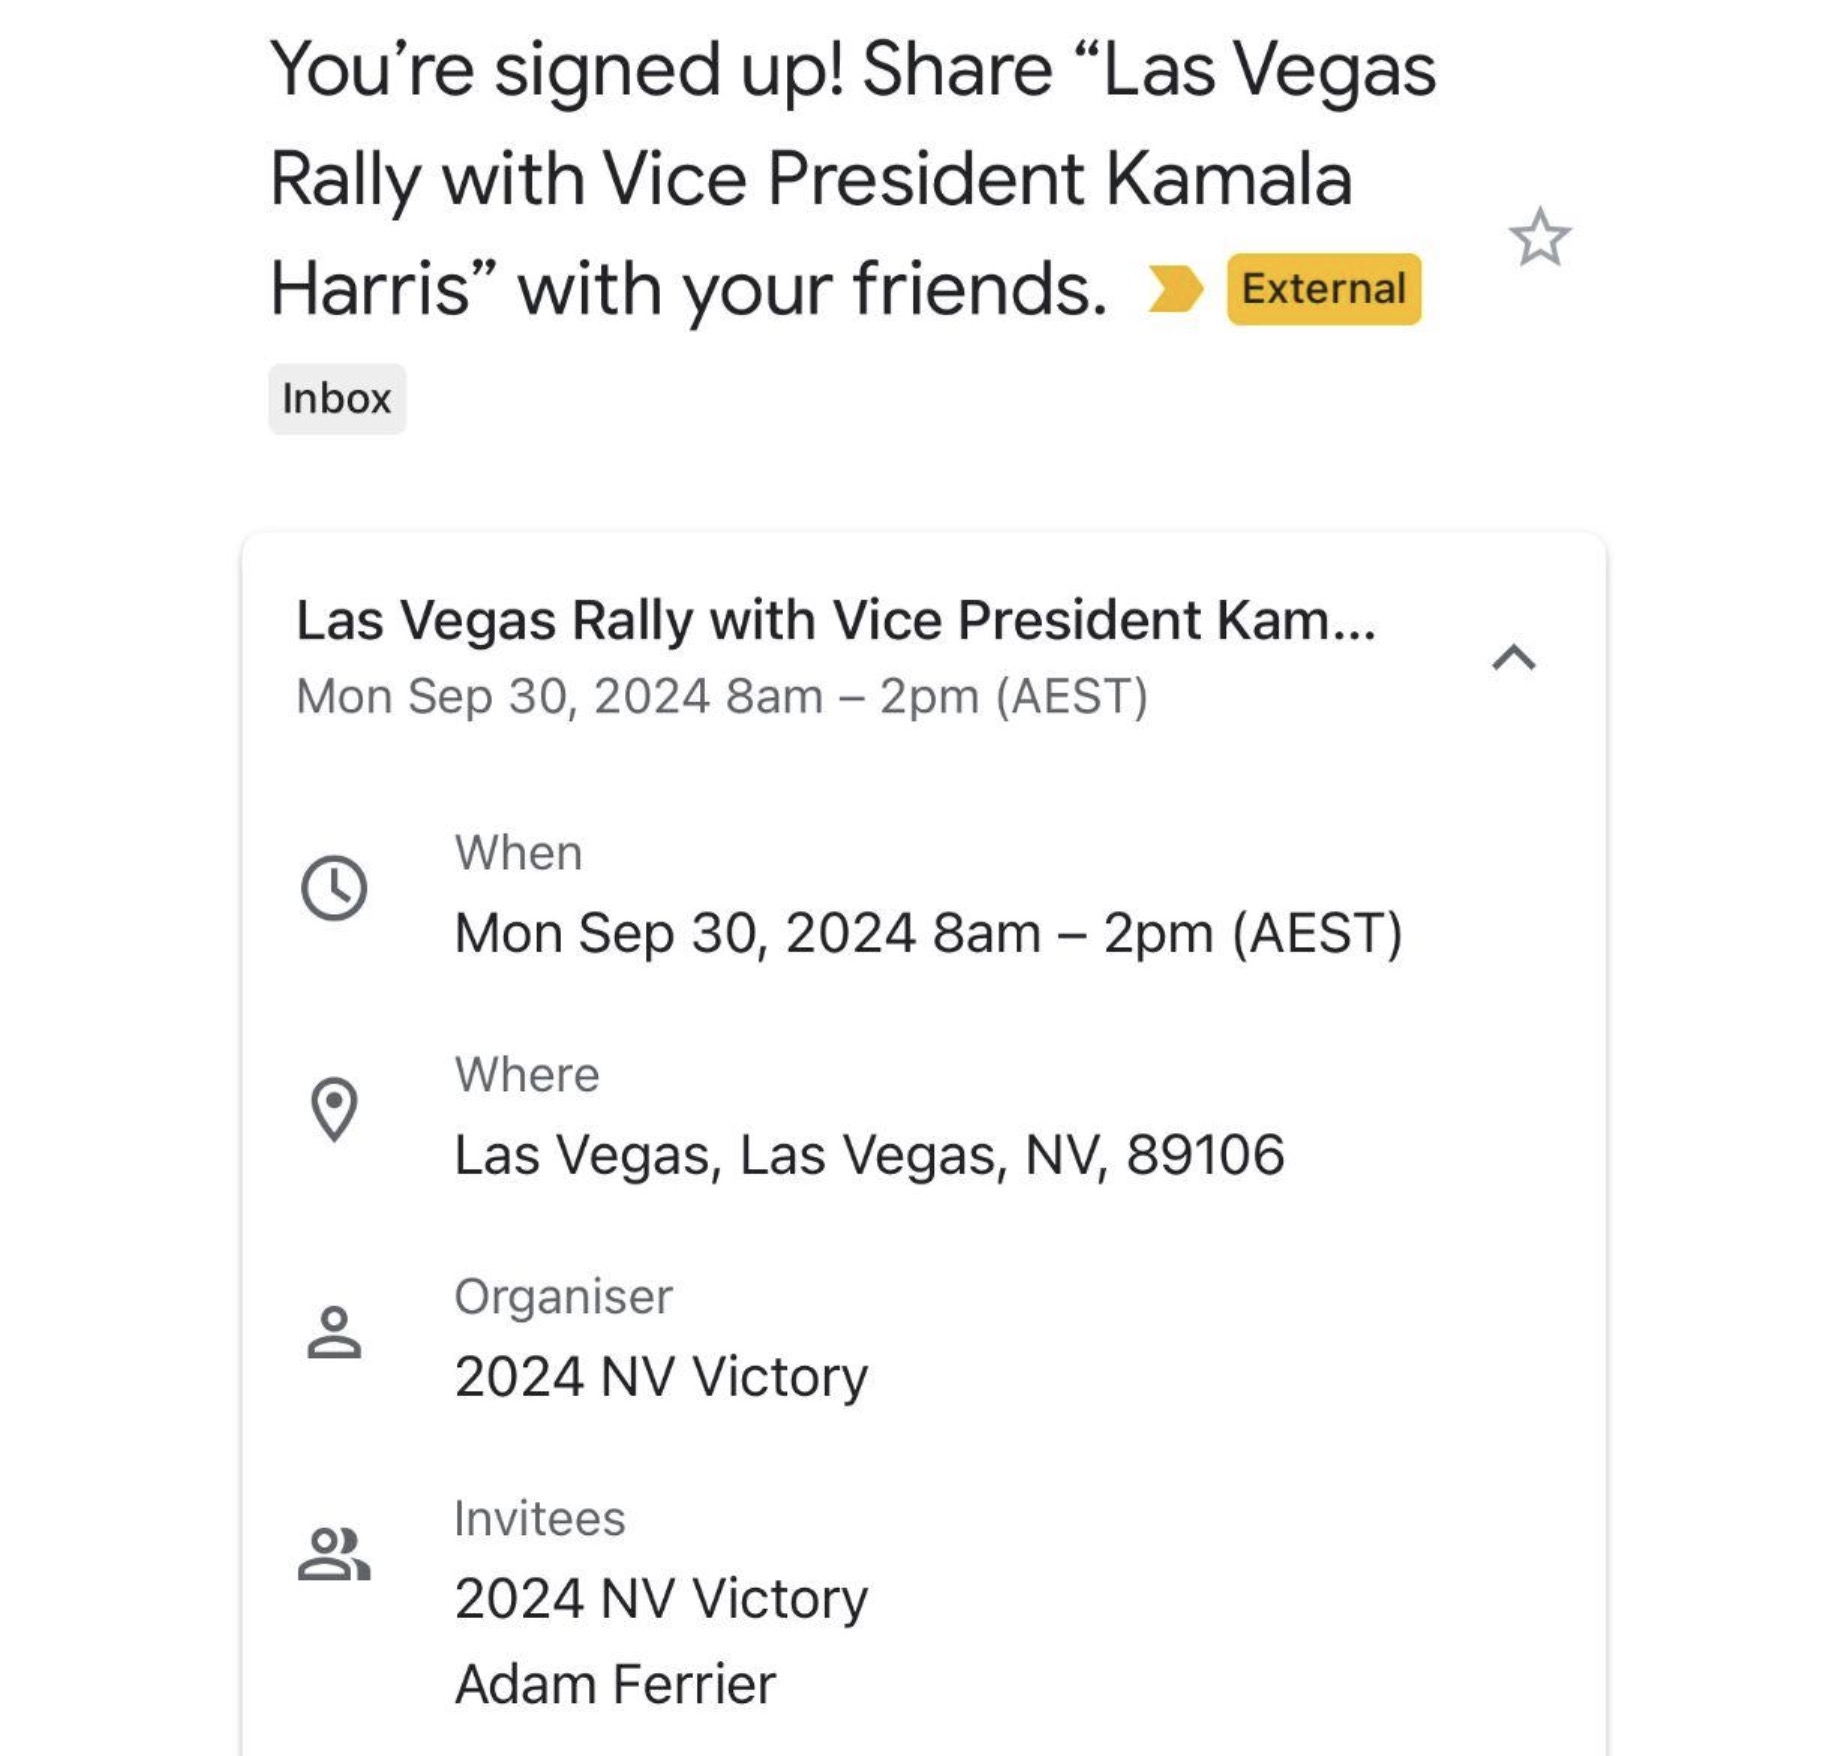Click the Where label
The image size is (1840, 1756).
[527, 1075]
